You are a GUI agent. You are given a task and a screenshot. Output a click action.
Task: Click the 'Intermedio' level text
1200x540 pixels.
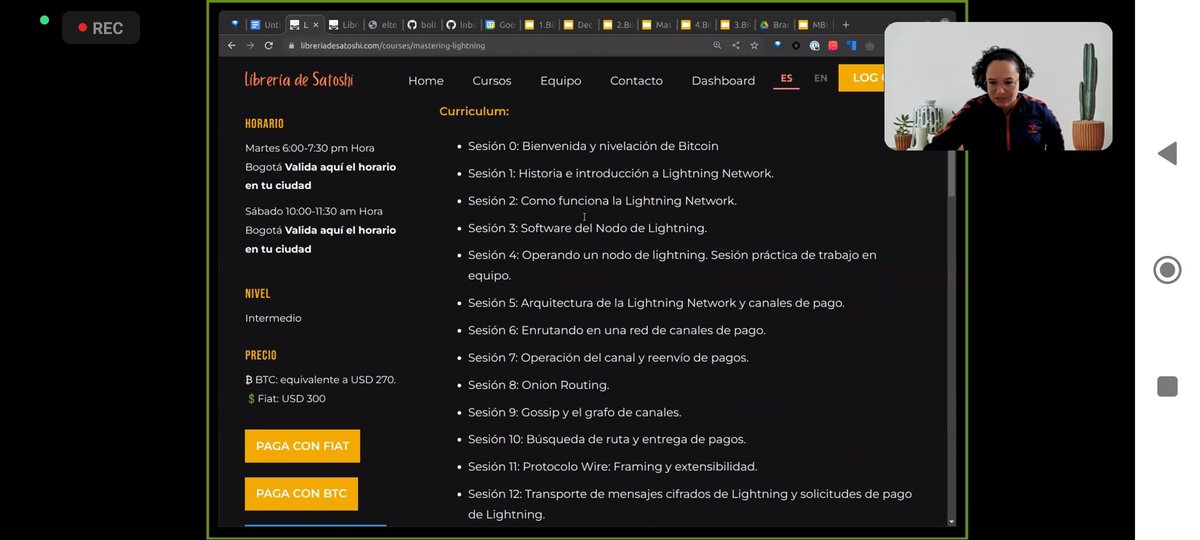(273, 318)
